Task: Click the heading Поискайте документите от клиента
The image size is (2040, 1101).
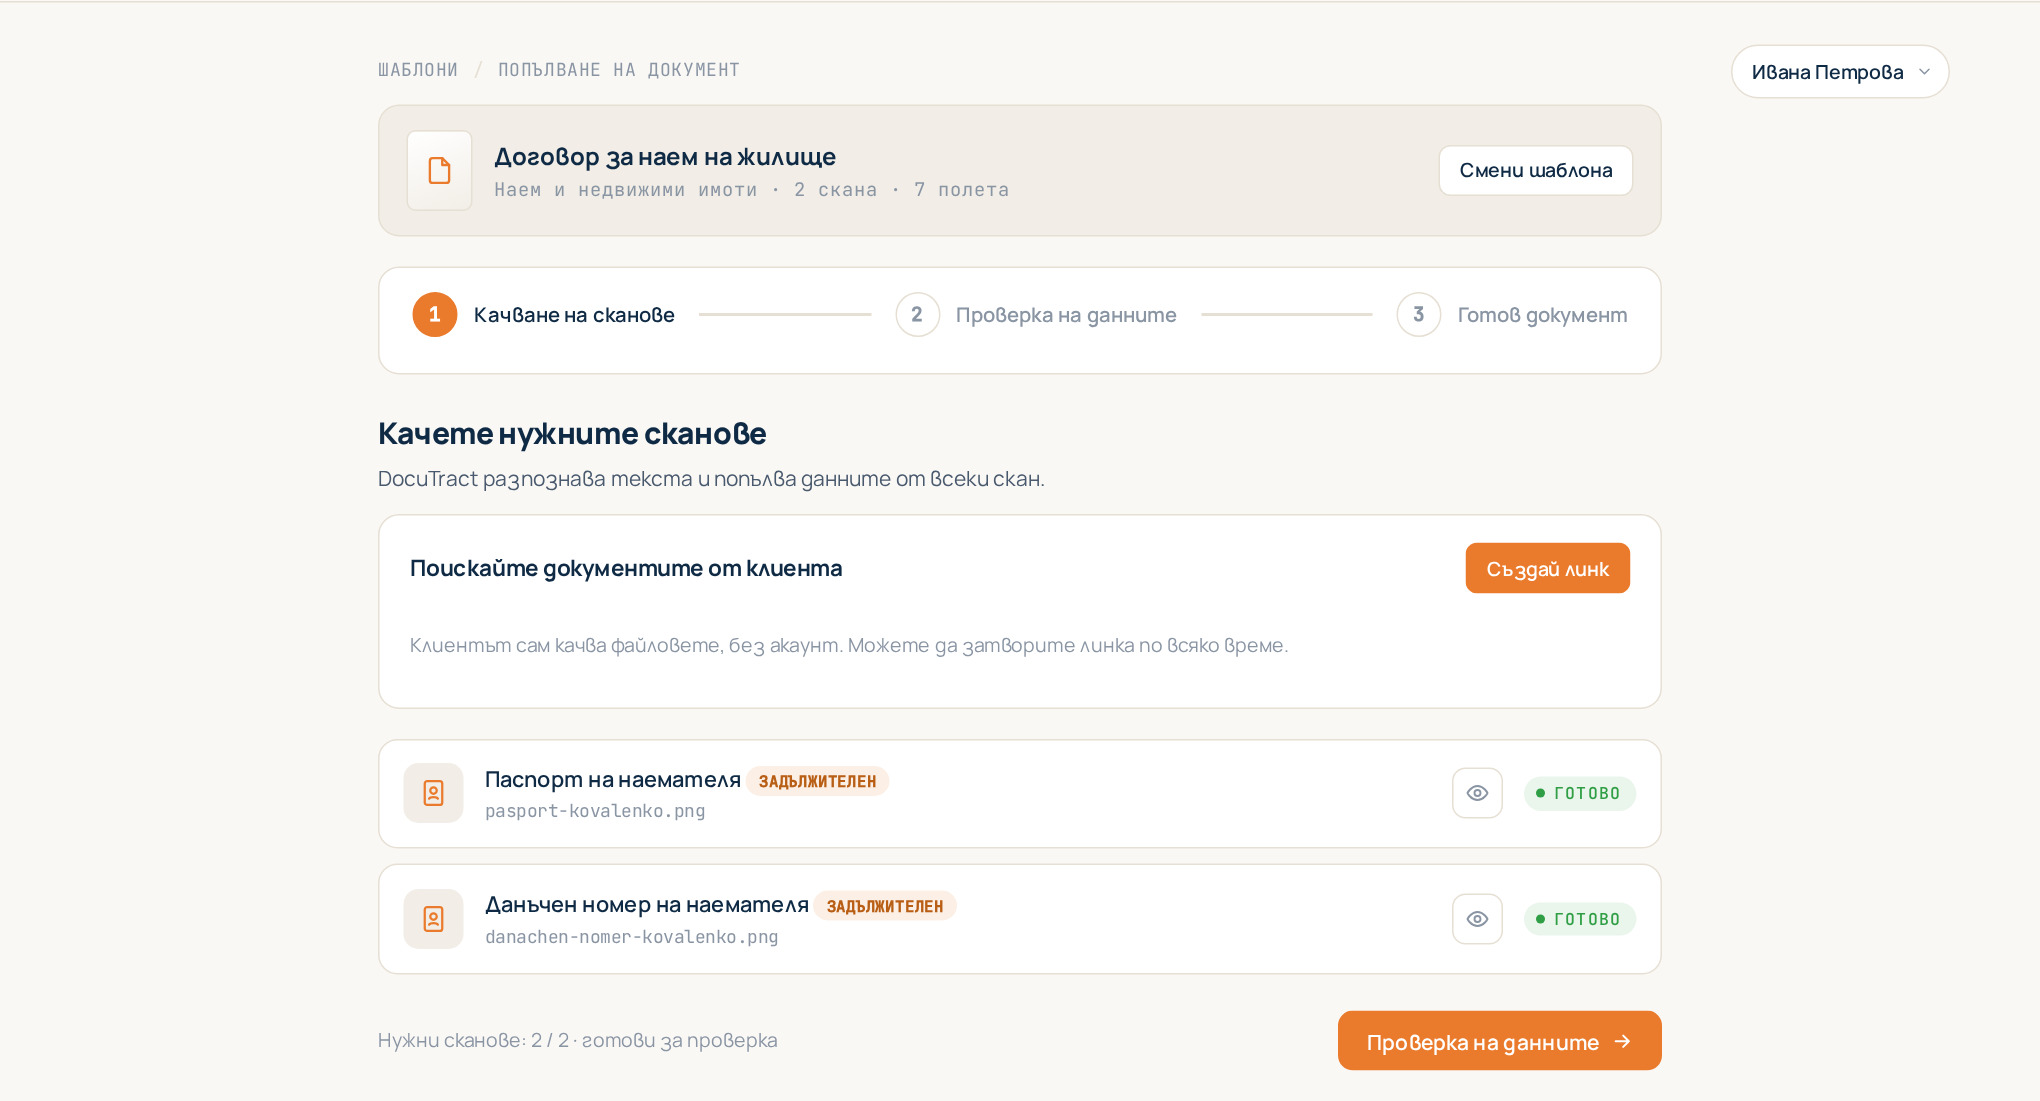Action: (626, 568)
